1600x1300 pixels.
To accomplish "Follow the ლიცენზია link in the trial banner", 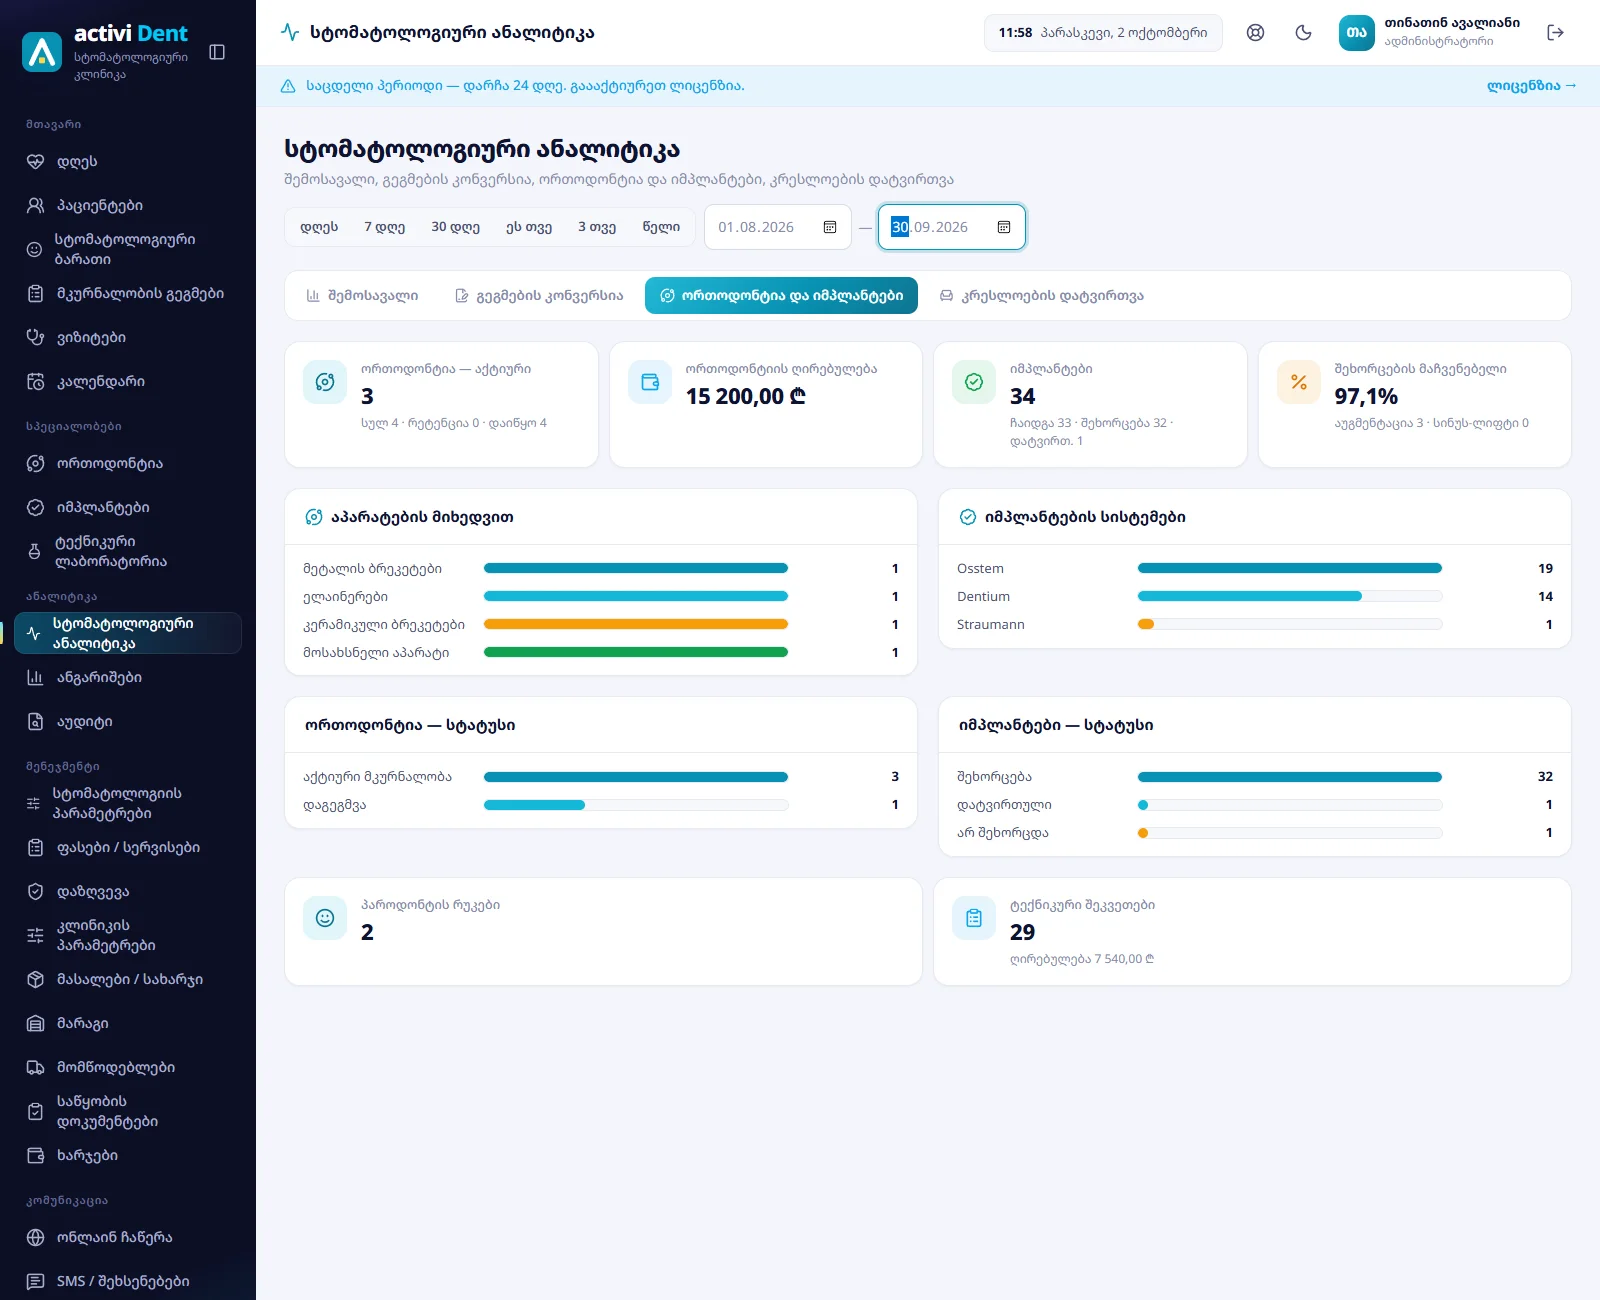I will pyautogui.click(x=1531, y=86).
